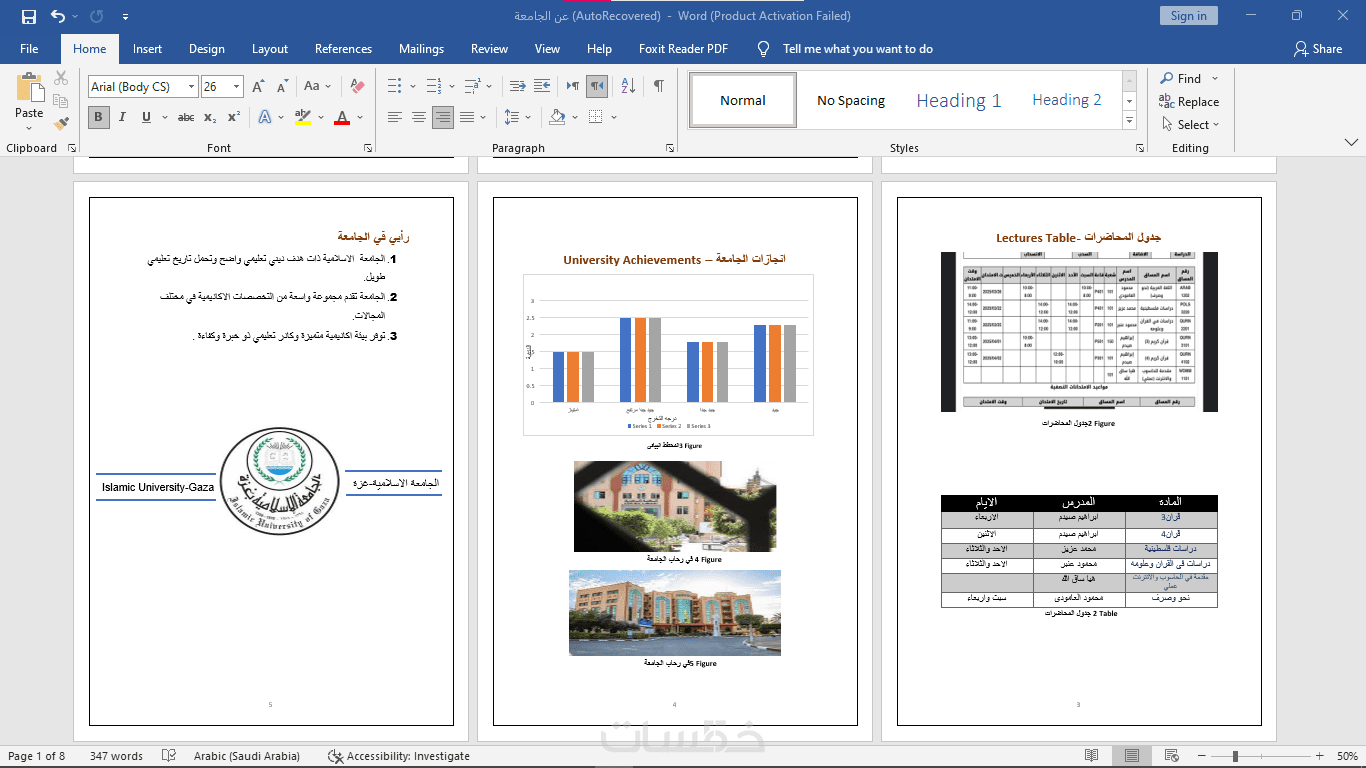
Task: Shrink the font size one step
Action: pyautogui.click(x=281, y=87)
